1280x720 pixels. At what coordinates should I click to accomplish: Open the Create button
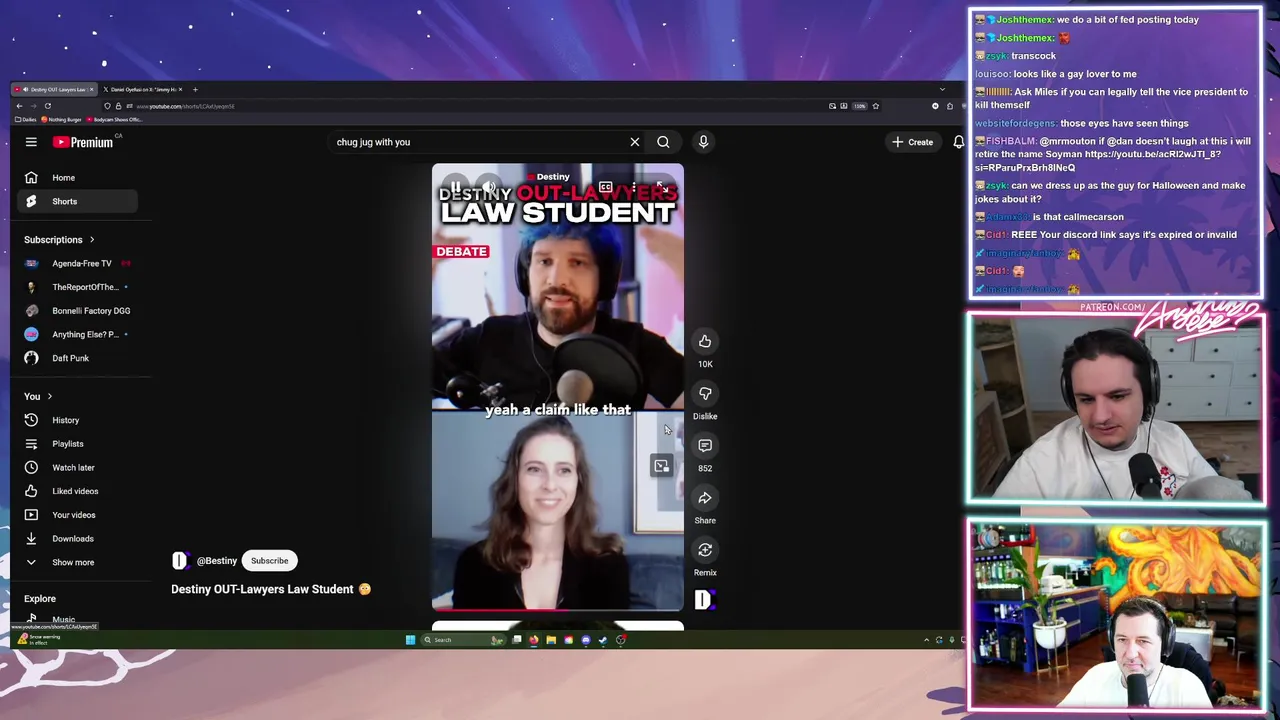(x=912, y=142)
